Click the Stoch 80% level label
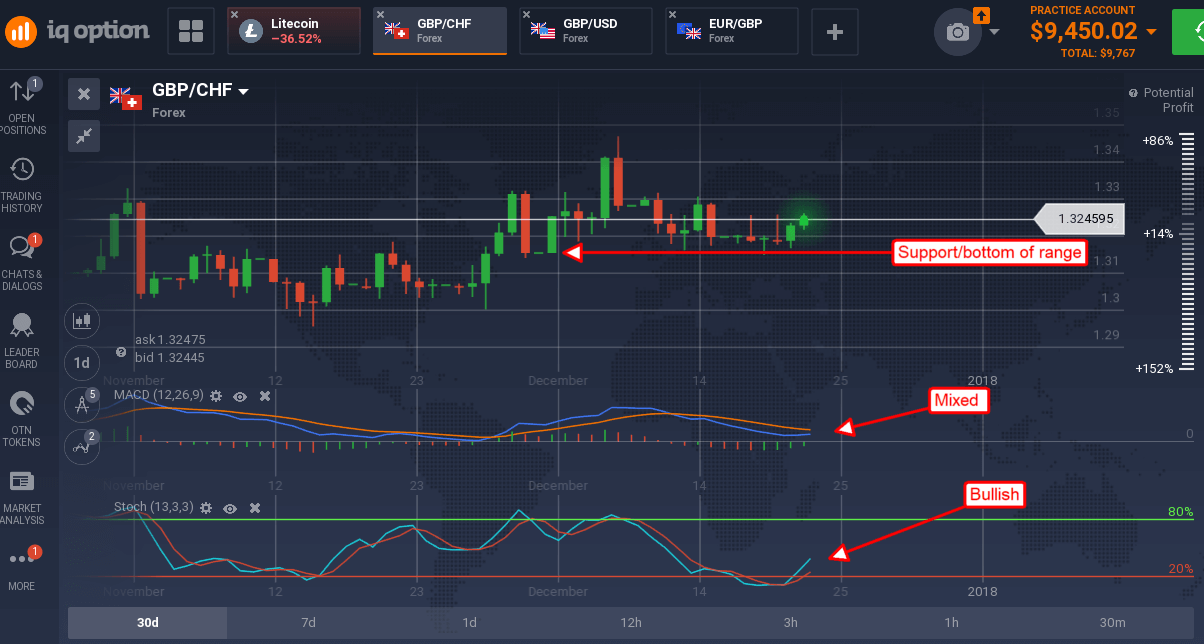 pos(1181,512)
